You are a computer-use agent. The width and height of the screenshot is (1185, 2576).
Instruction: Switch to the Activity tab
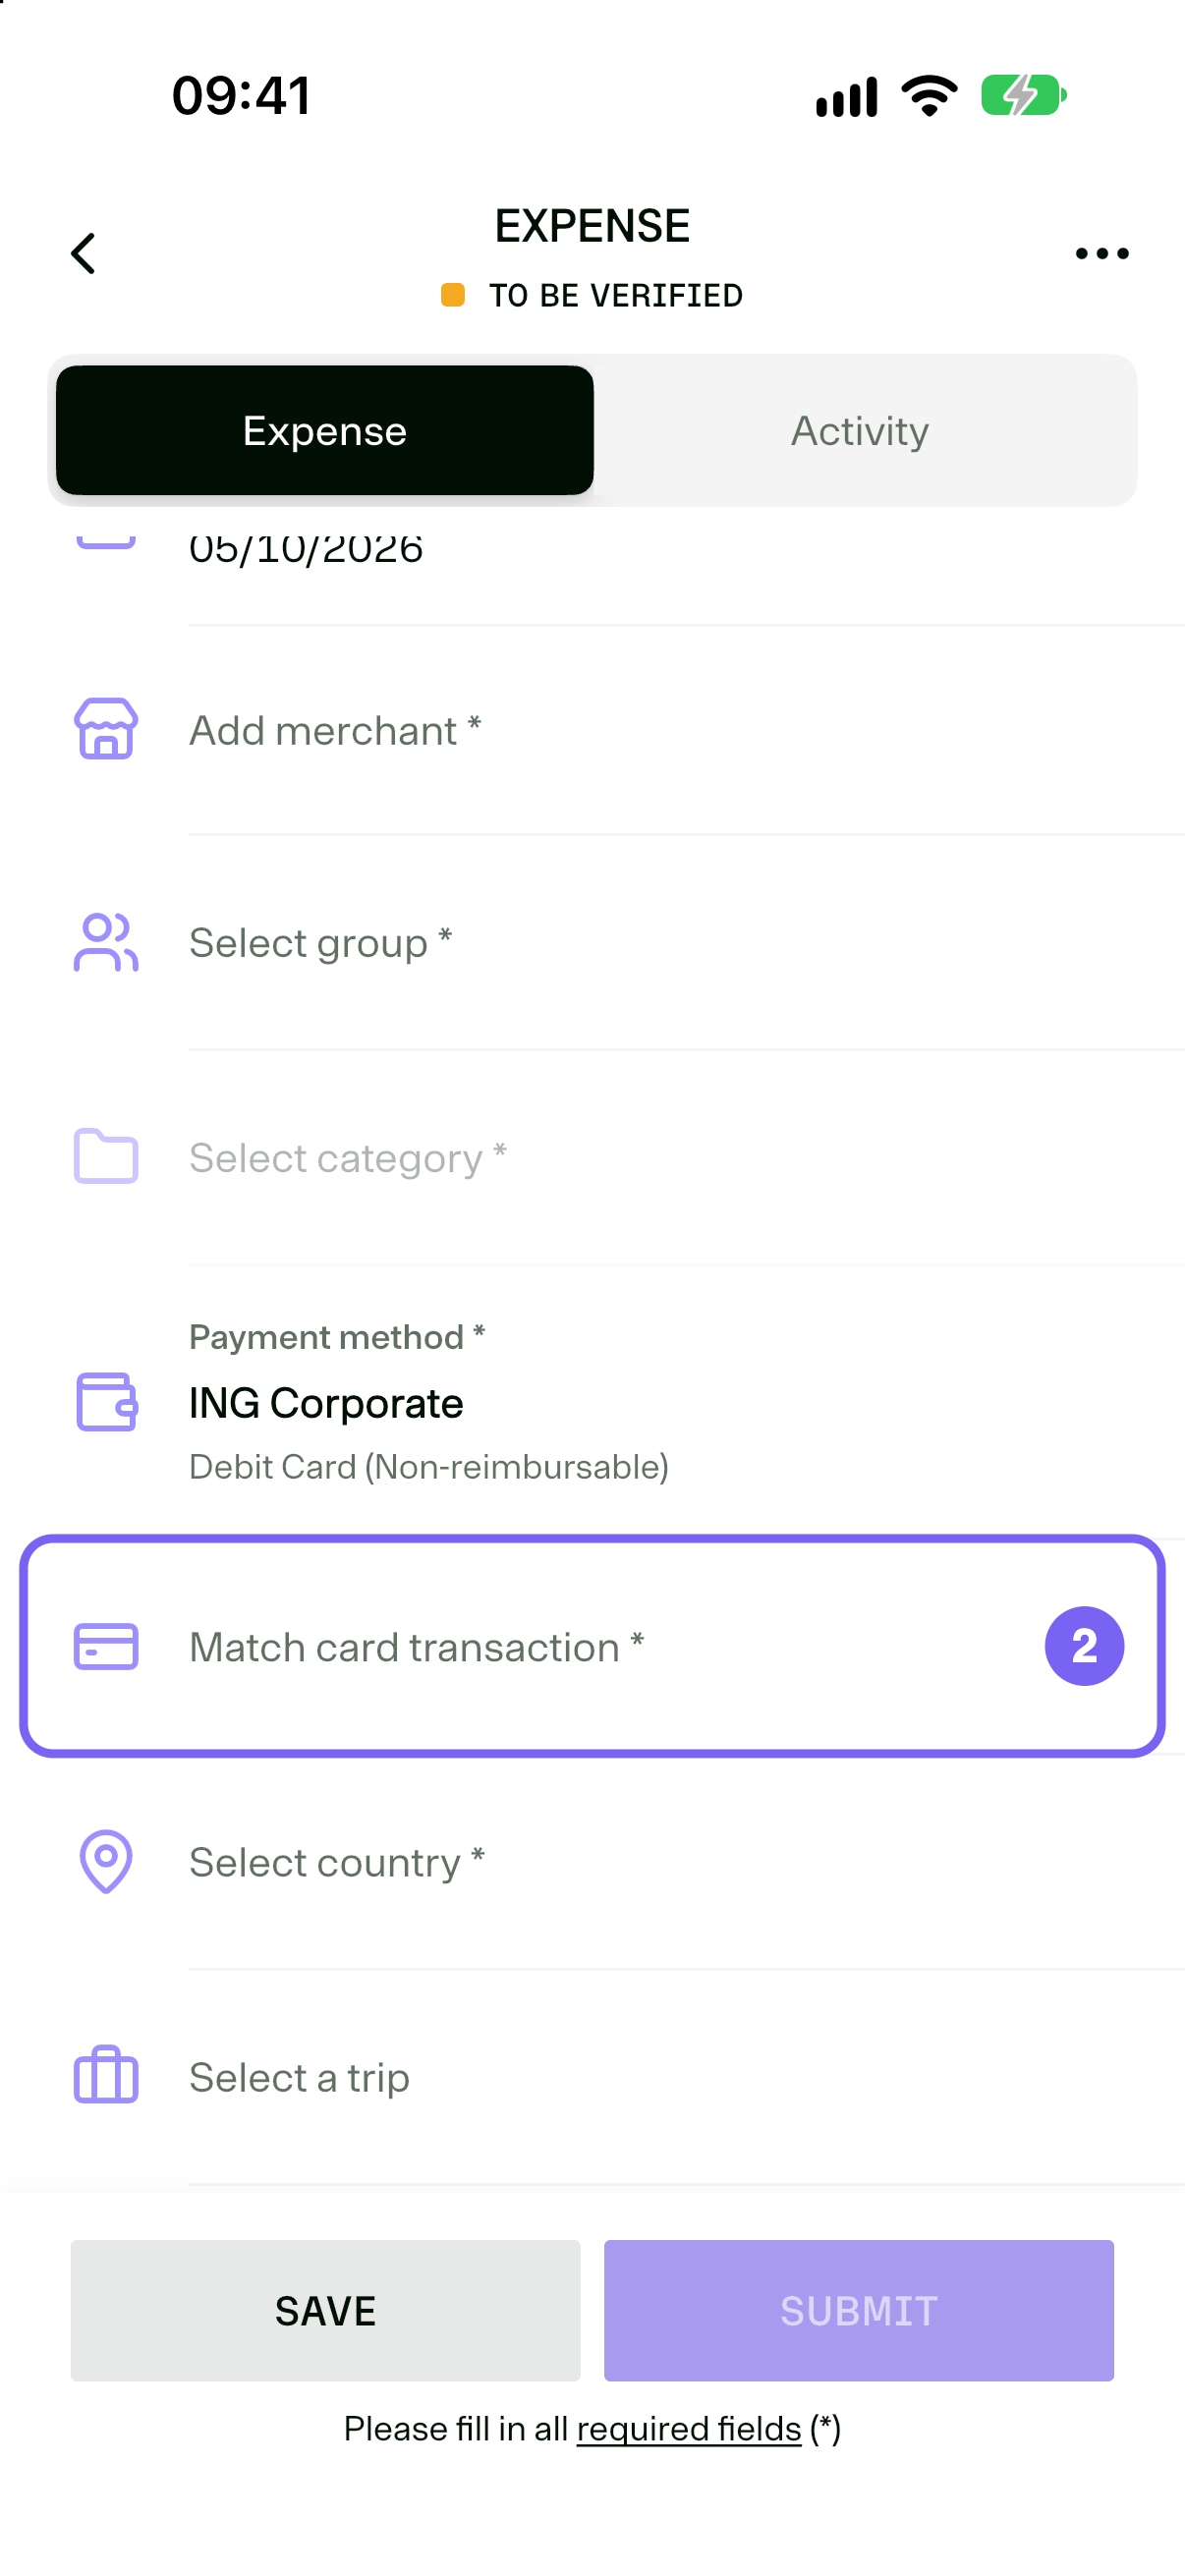pyautogui.click(x=860, y=430)
